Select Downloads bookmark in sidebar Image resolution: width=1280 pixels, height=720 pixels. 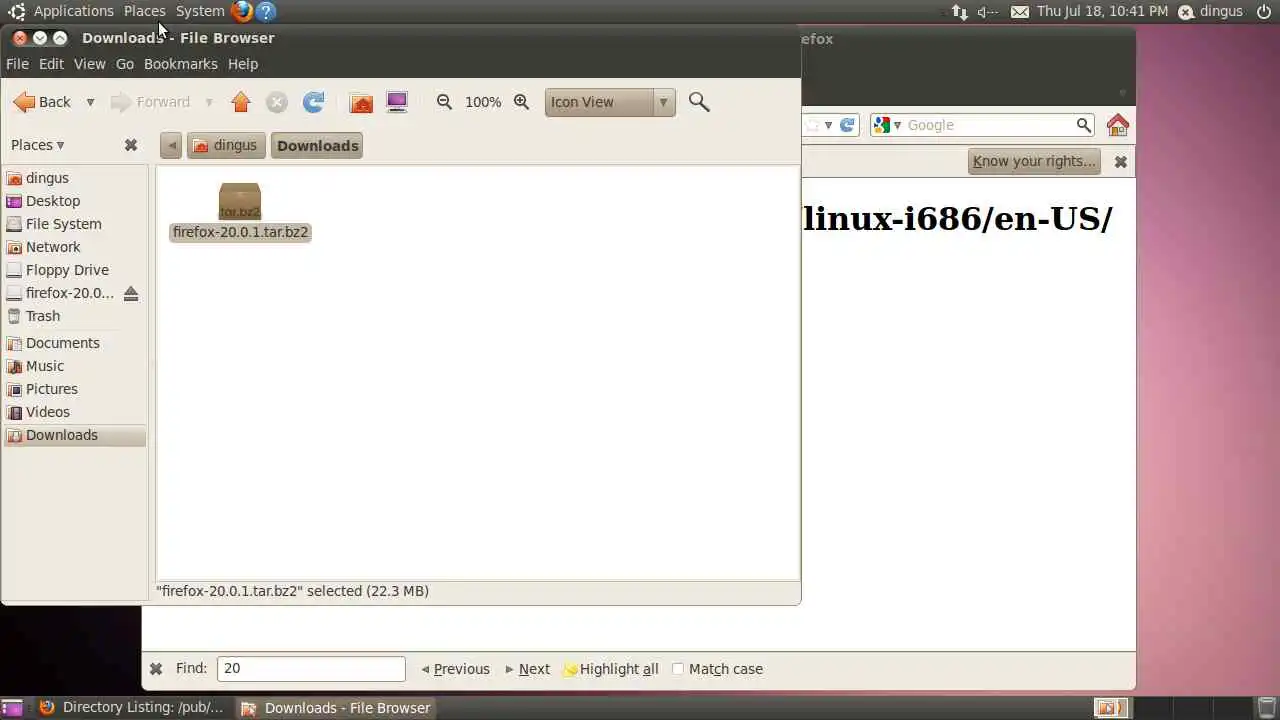[x=75, y=435]
